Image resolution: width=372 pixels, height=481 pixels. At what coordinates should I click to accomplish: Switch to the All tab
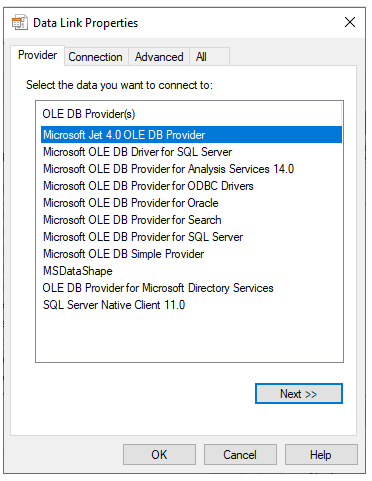pos(209,57)
